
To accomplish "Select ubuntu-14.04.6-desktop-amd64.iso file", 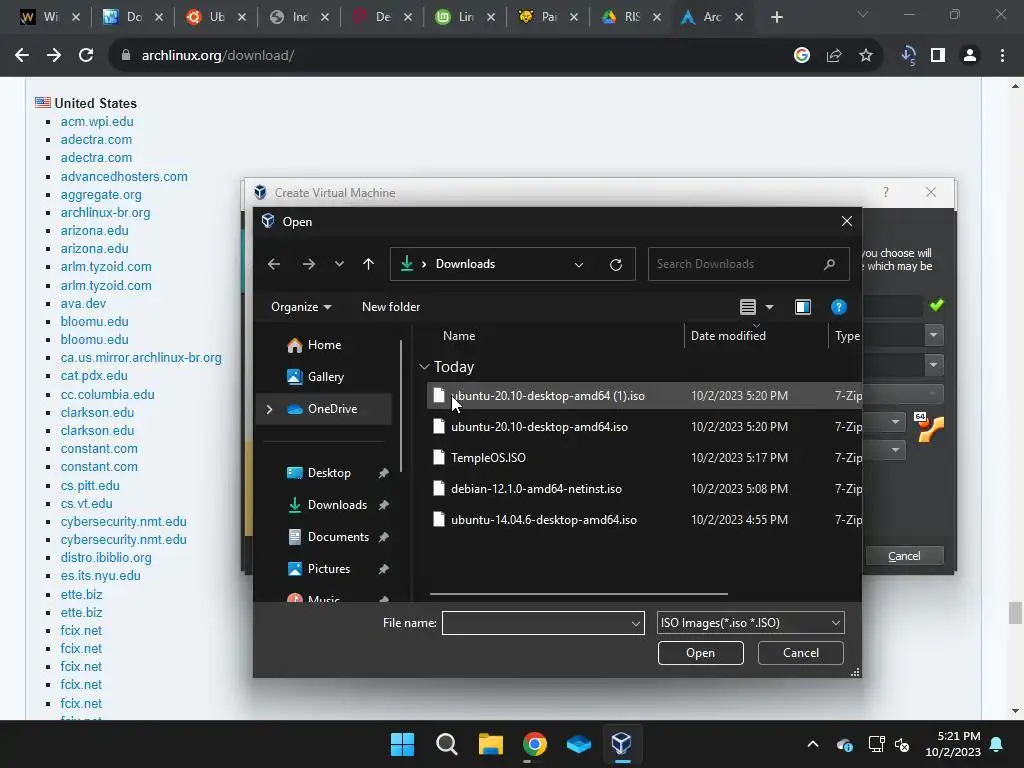I will (543, 520).
